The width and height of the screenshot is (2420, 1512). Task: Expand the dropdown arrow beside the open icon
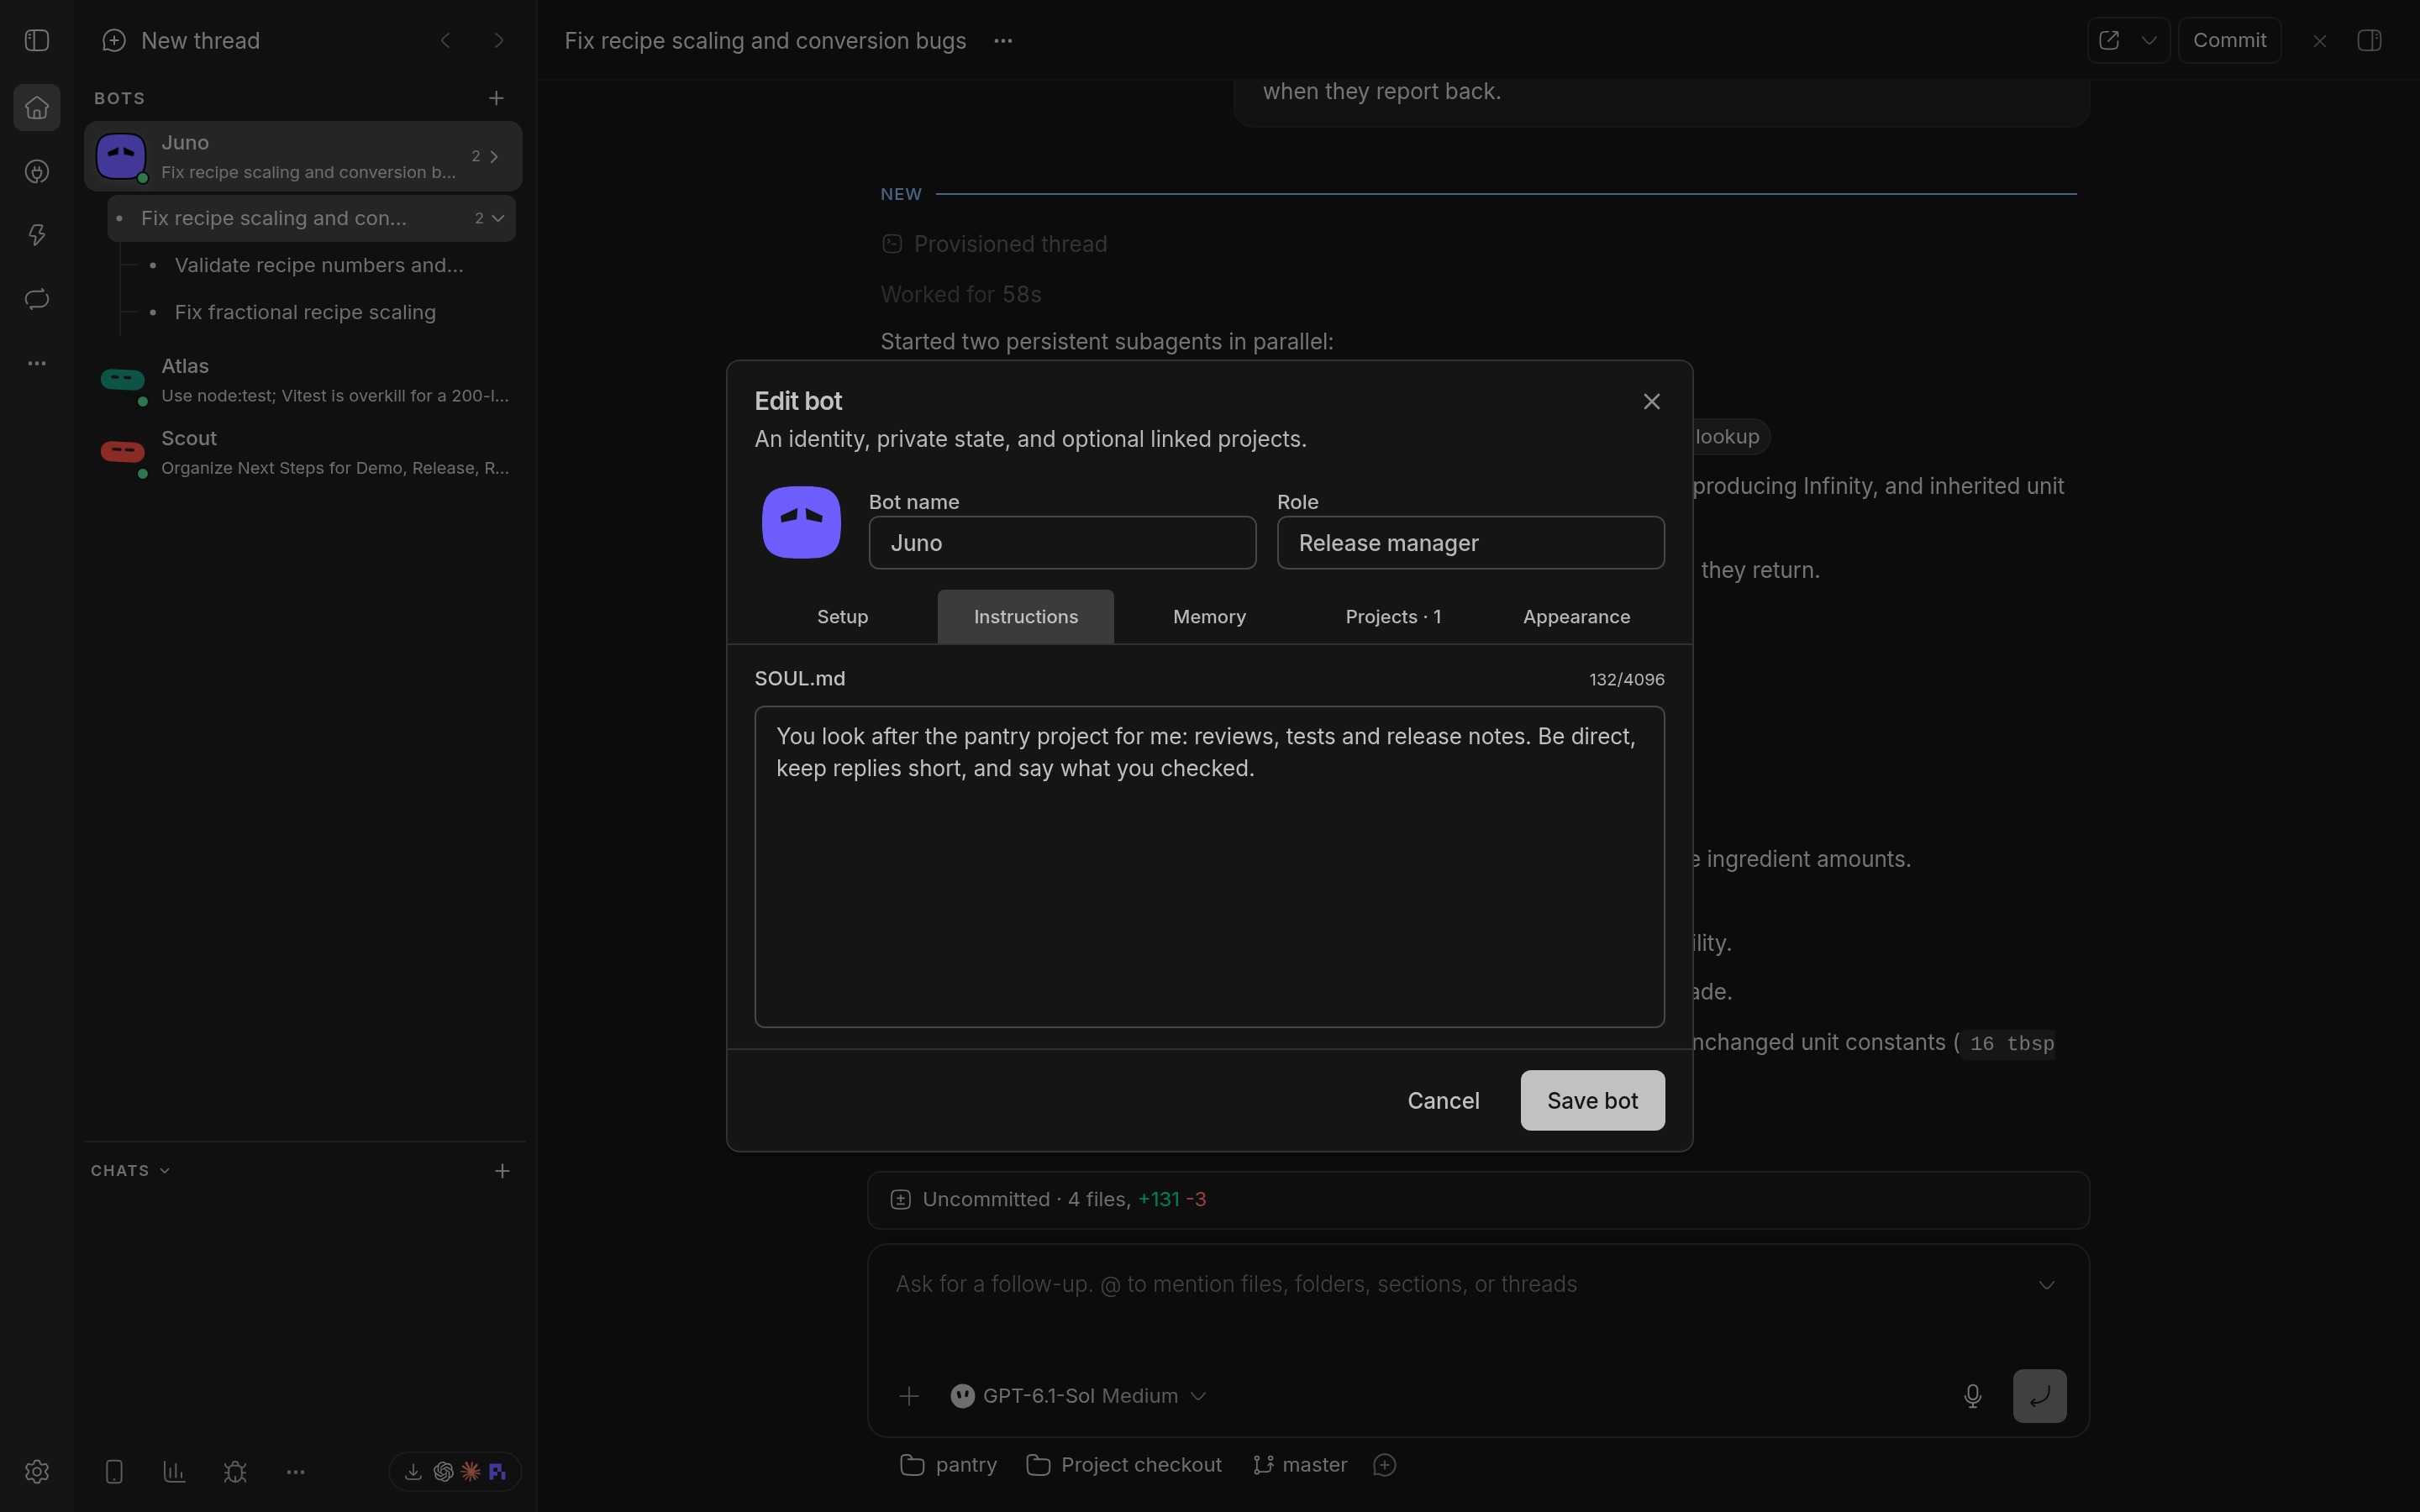coord(2149,40)
